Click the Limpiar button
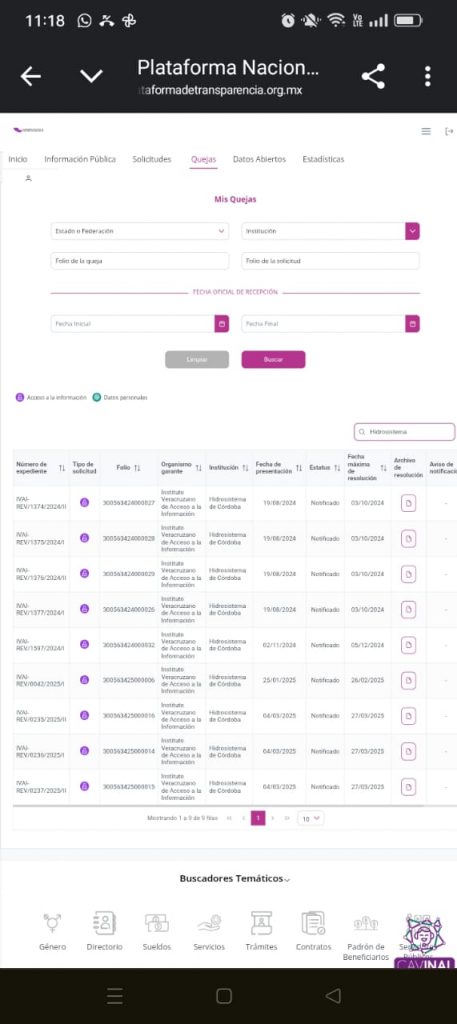The height and width of the screenshot is (1024, 457). click(x=197, y=360)
